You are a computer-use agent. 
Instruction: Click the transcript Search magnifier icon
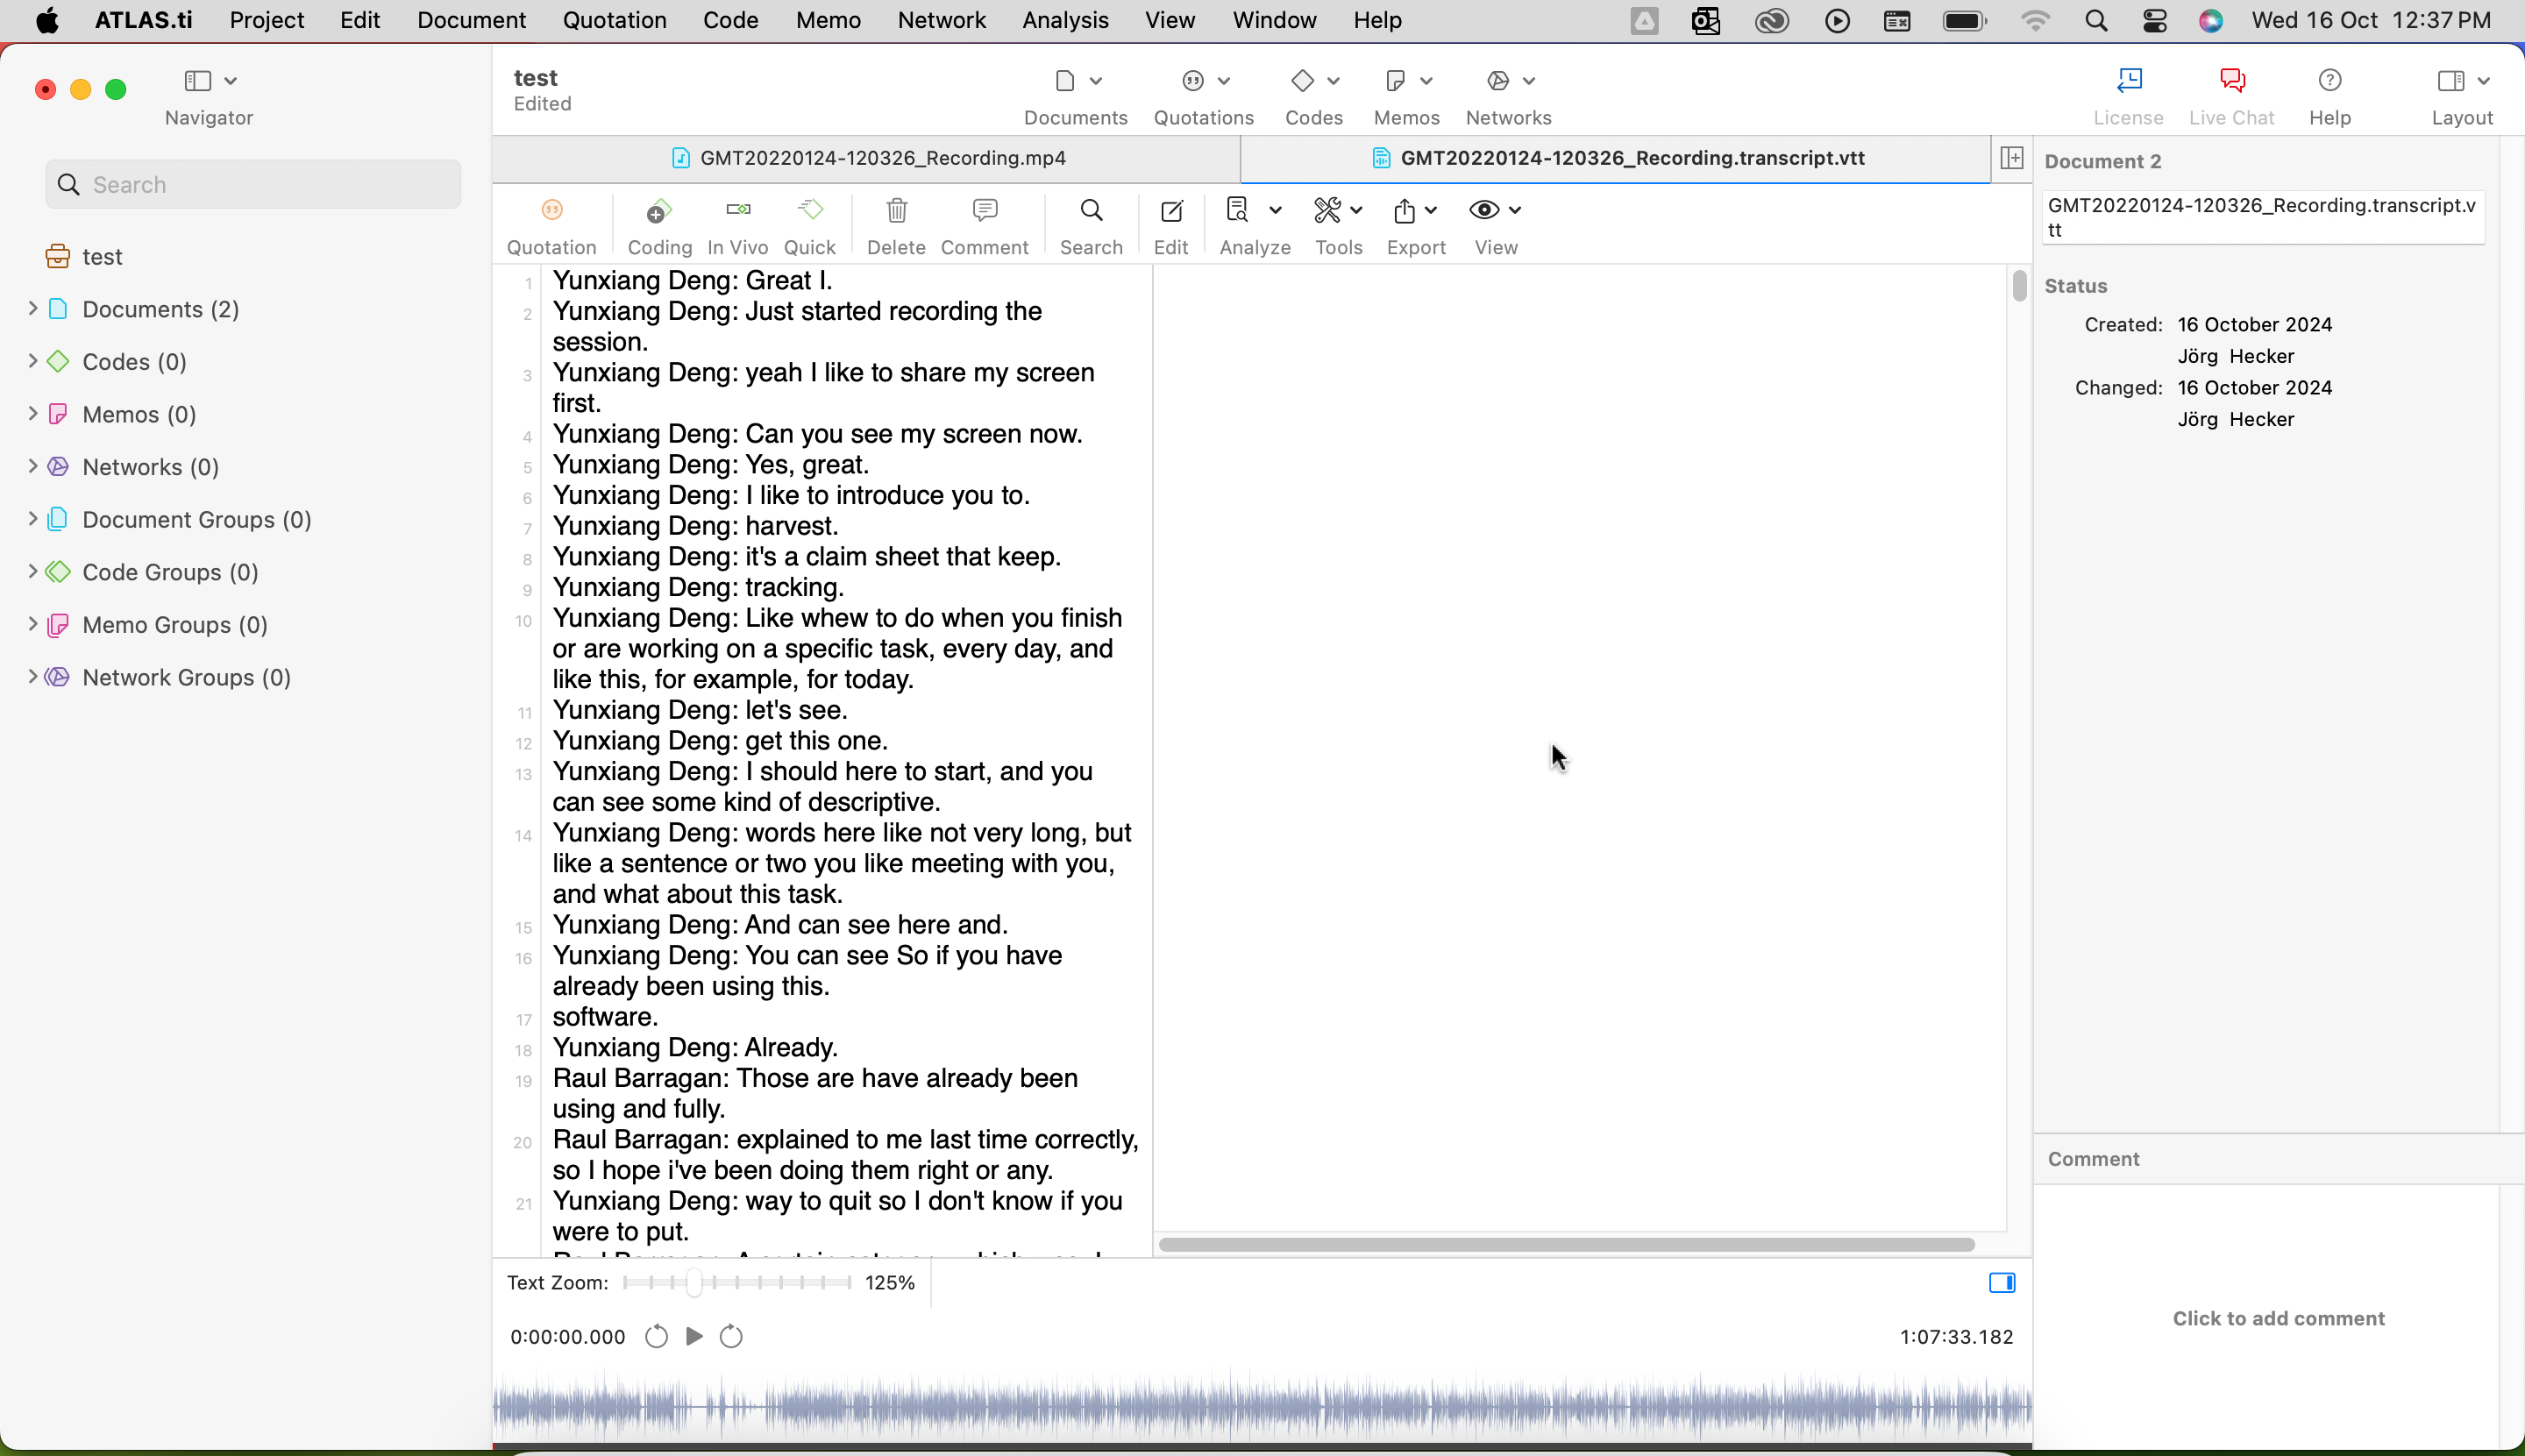(1091, 211)
